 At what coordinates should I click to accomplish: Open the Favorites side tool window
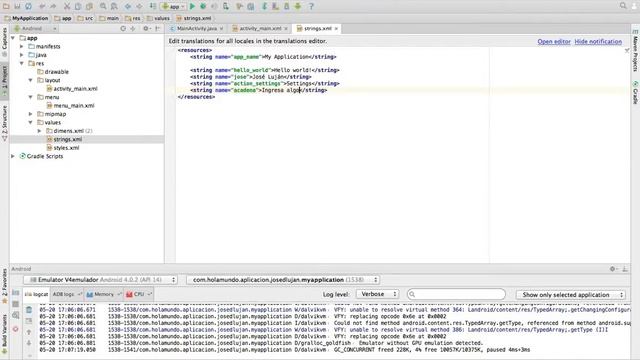4,286
